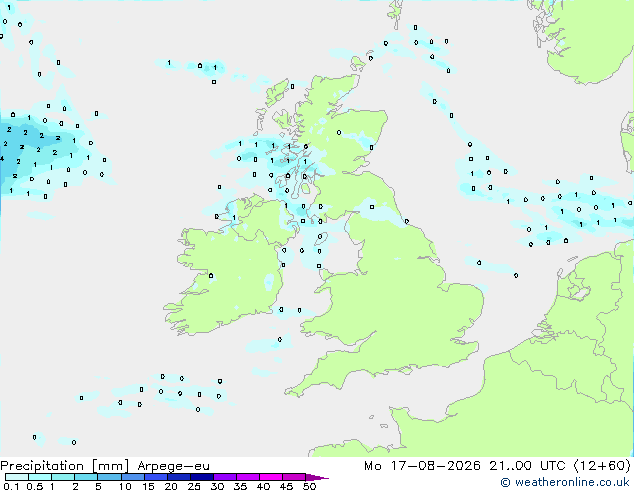Click the legend value label 50
The height and width of the screenshot is (490, 634).
pos(309,486)
